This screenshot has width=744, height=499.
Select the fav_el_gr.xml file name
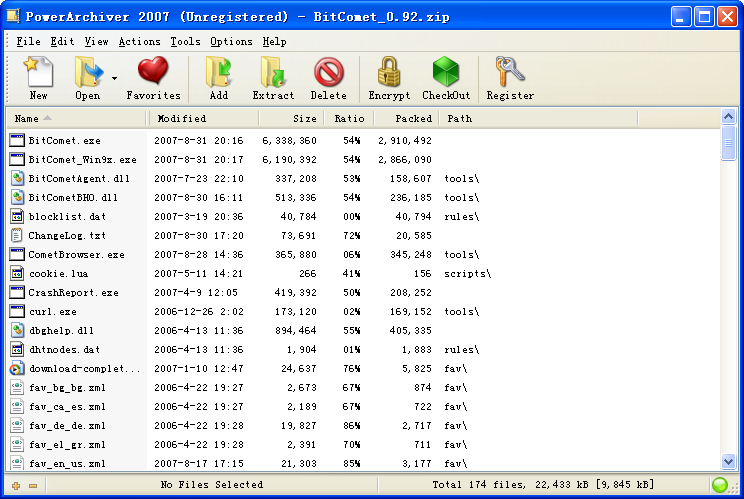[x=67, y=445]
